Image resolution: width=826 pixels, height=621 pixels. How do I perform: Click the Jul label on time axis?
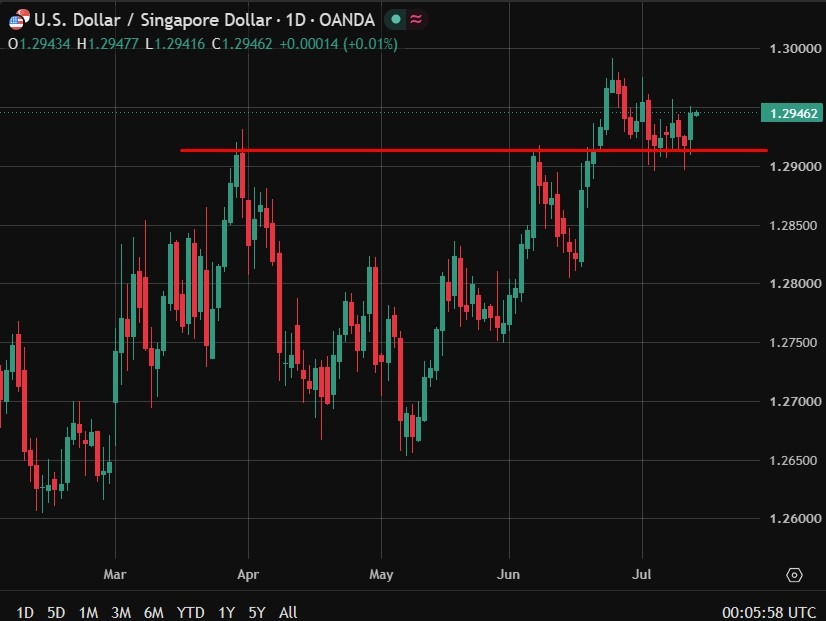click(642, 574)
